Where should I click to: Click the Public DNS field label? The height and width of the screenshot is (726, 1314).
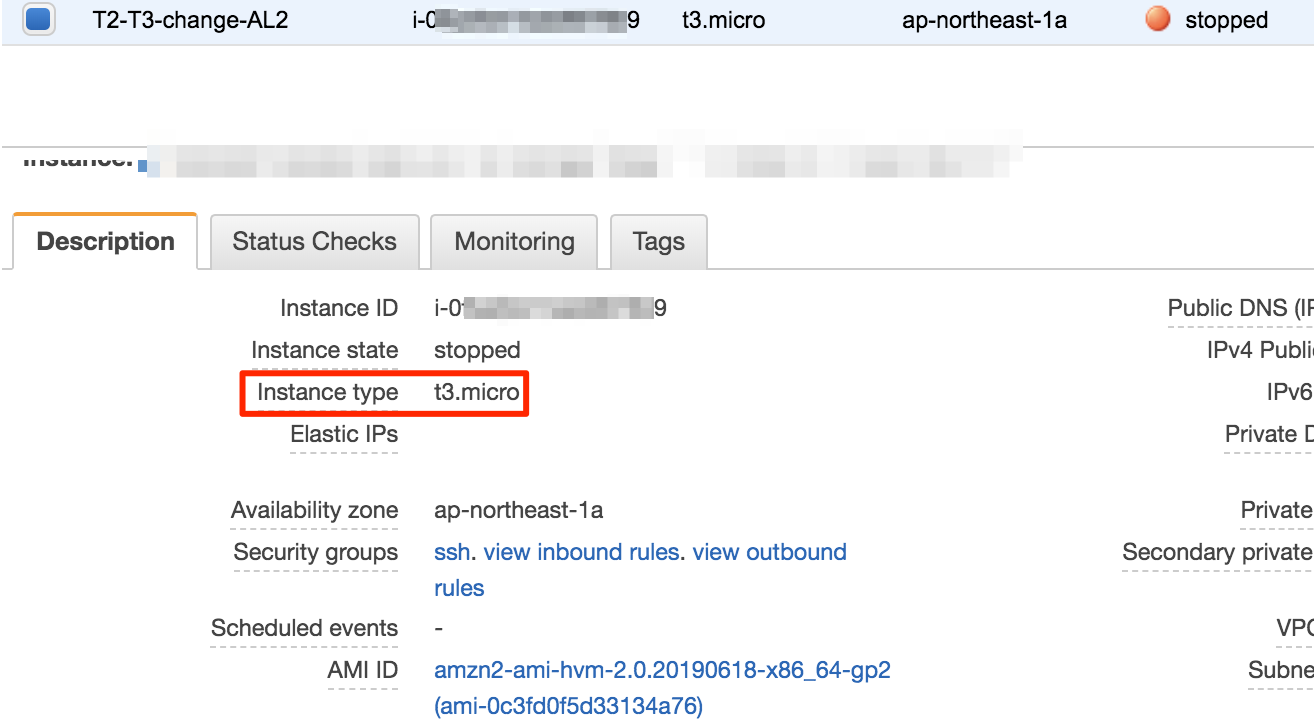point(1240,309)
